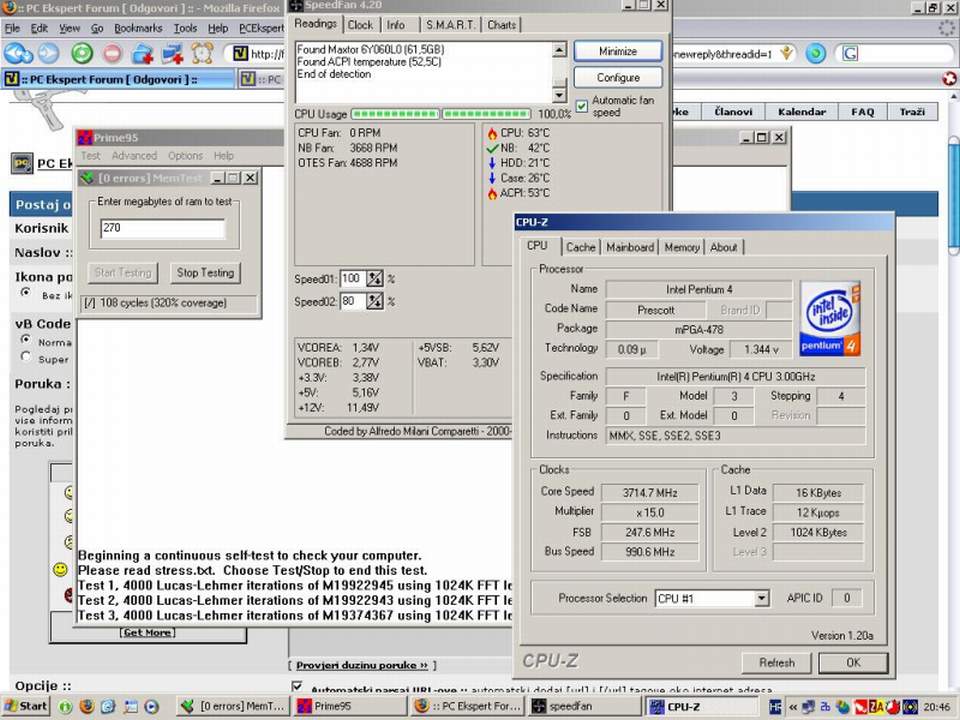Open MemTest from the taskbar

tap(233, 706)
